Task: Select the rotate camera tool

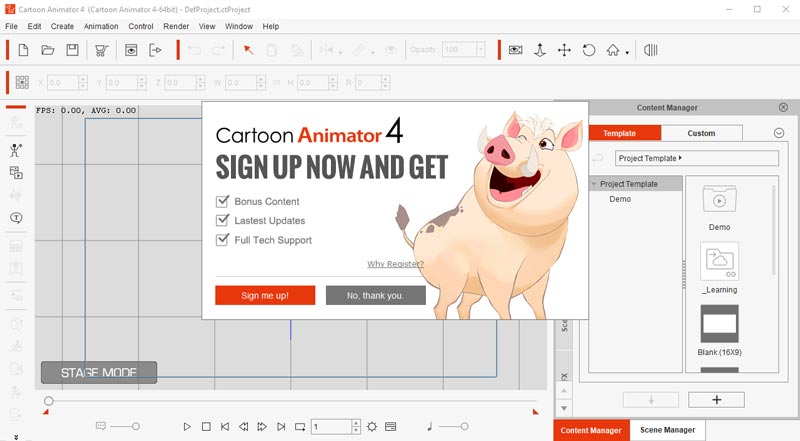Action: (x=589, y=50)
